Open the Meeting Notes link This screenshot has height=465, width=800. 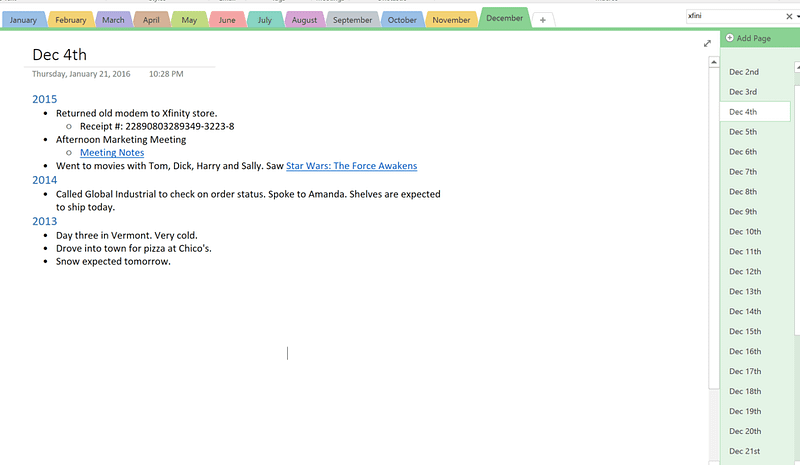(112, 153)
